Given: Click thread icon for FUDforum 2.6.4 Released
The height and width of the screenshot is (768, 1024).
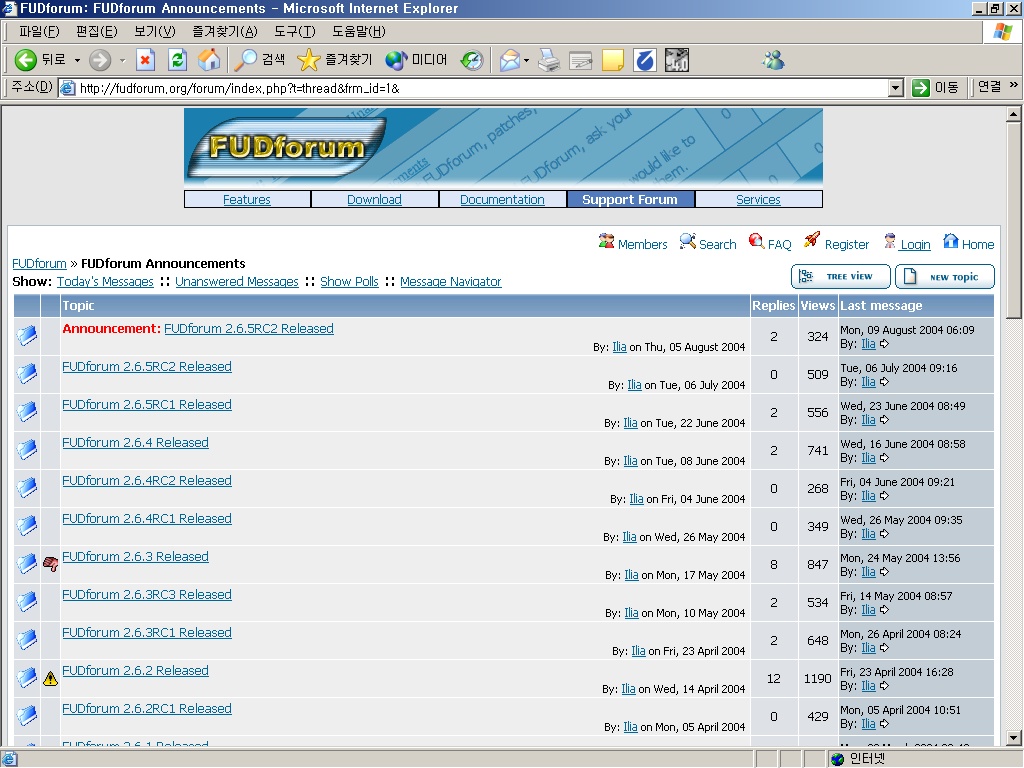Looking at the screenshot, I should pos(27,449).
